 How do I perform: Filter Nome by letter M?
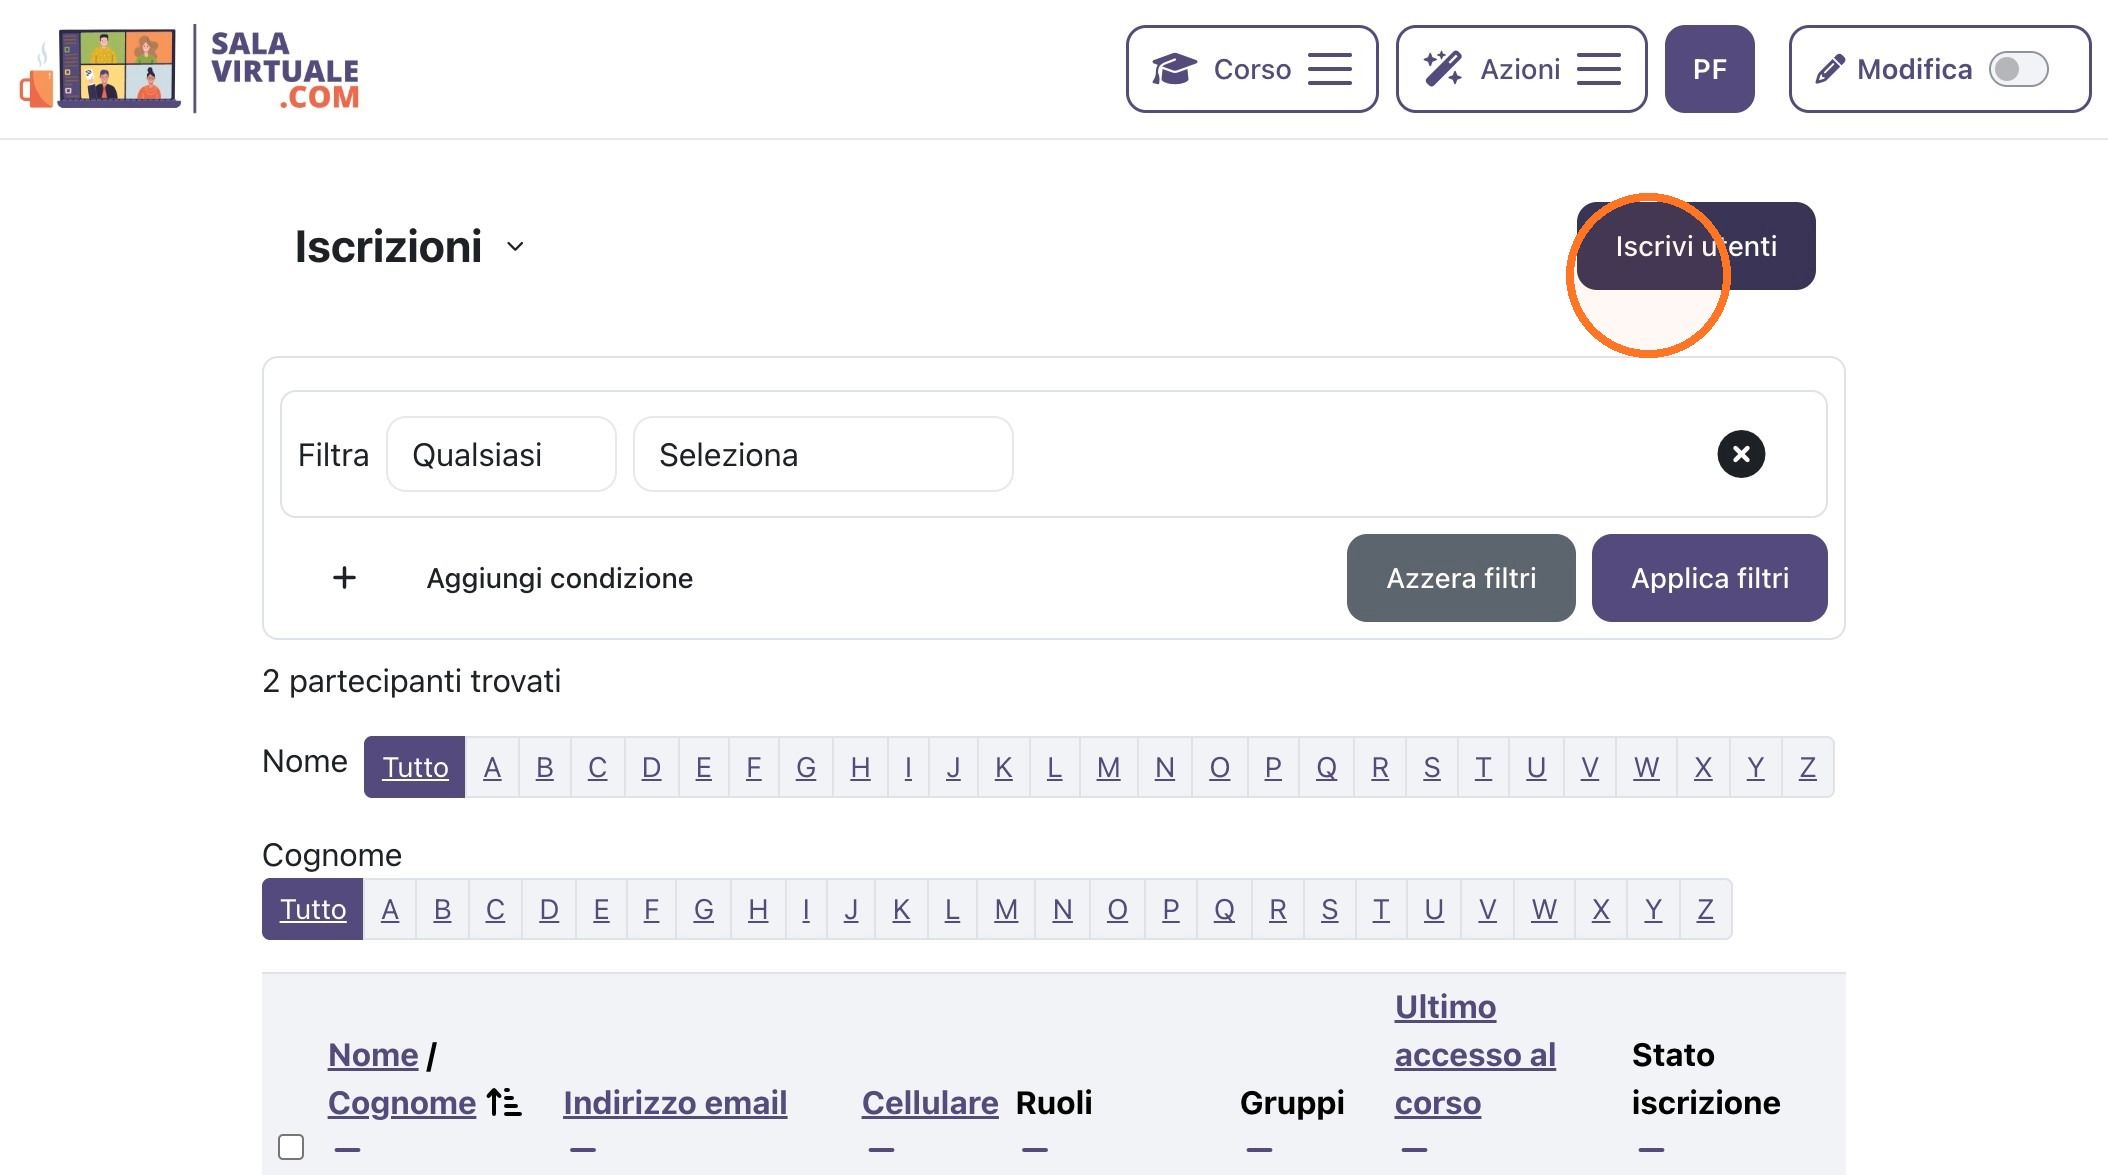(1108, 767)
